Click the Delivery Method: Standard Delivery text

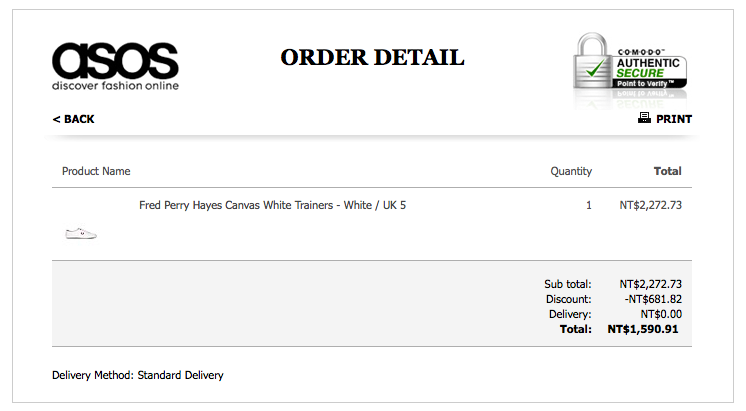point(138,375)
